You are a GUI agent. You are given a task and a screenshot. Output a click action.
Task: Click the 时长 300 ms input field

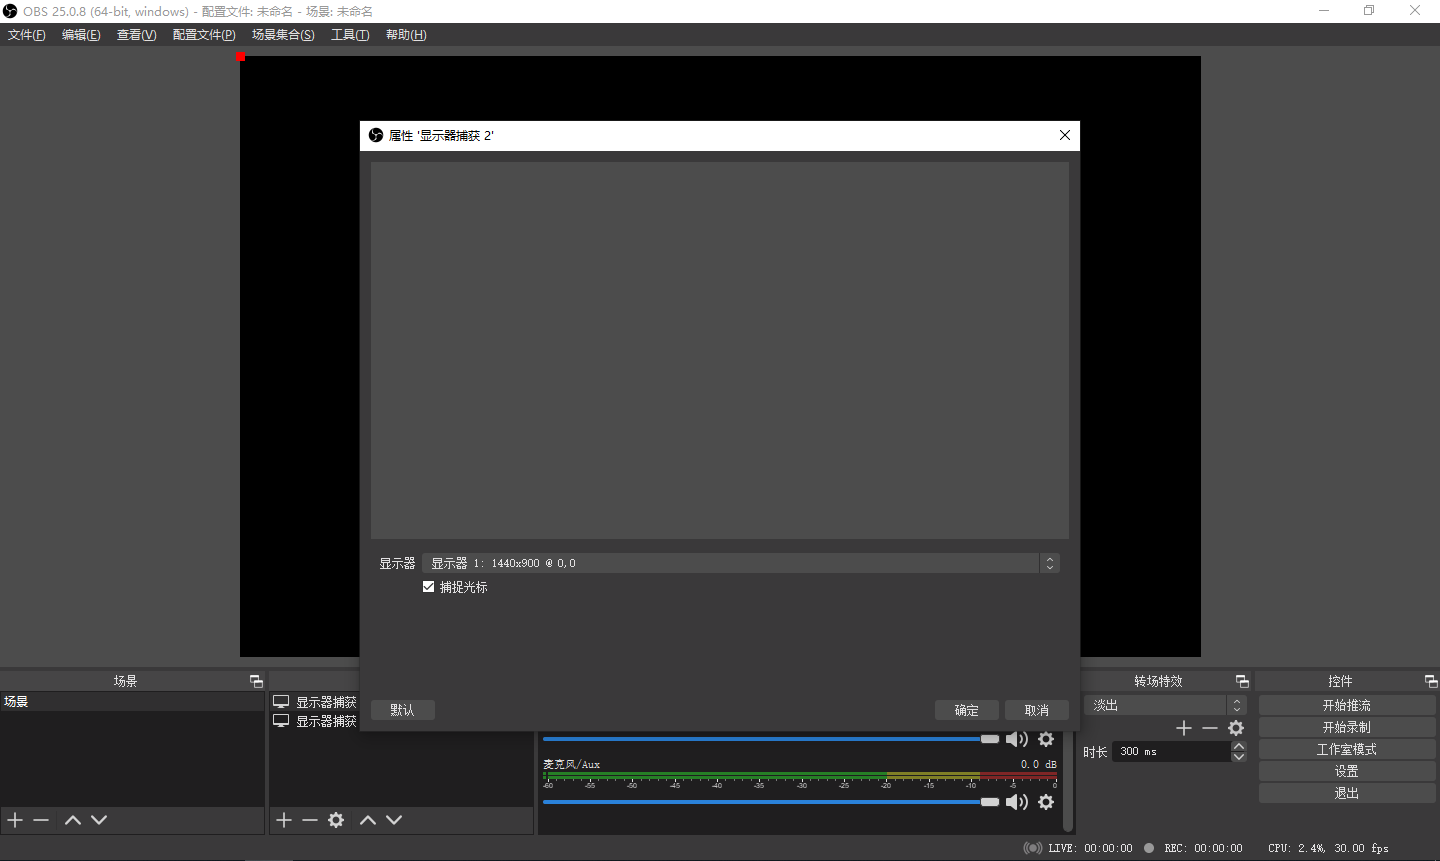(x=1171, y=751)
